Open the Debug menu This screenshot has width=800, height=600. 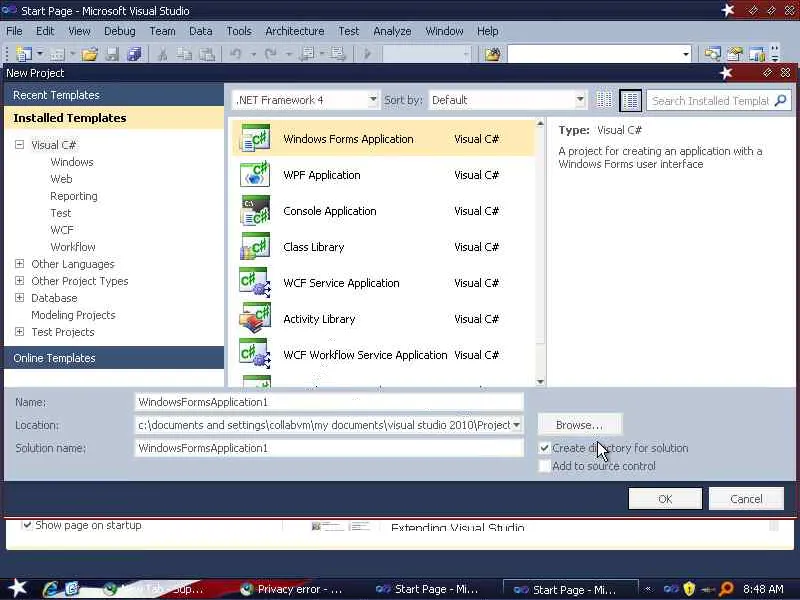[x=120, y=31]
